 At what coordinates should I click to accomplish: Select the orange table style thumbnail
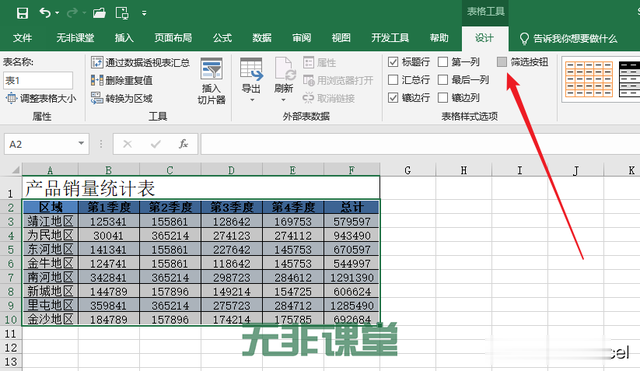[589, 79]
